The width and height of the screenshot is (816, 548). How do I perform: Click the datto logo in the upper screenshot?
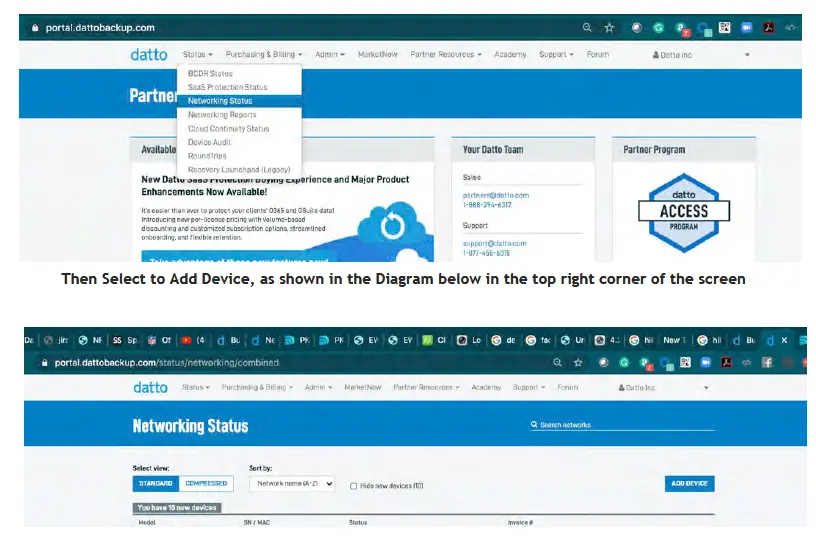click(x=149, y=55)
